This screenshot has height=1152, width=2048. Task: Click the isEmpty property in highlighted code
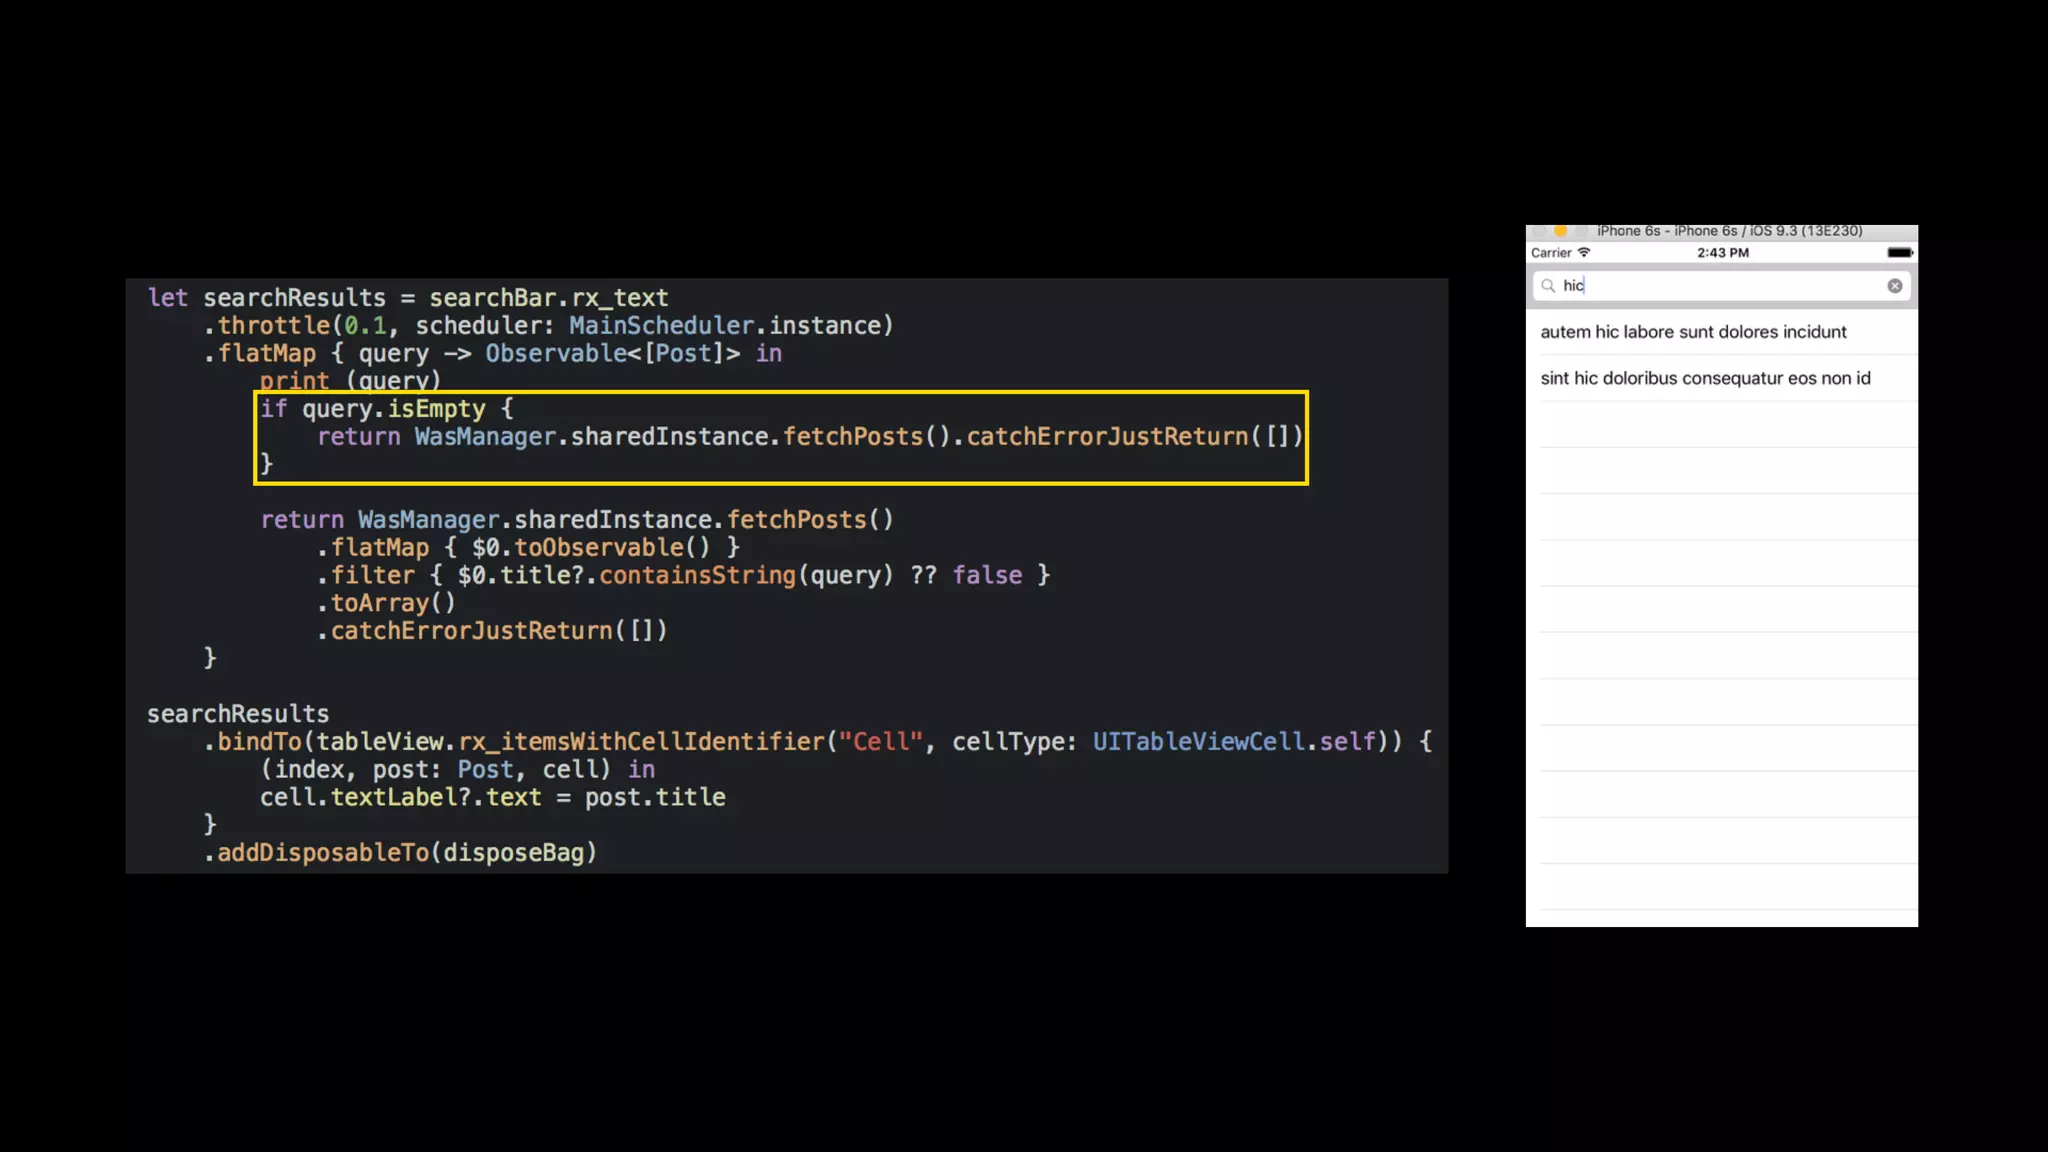click(436, 409)
